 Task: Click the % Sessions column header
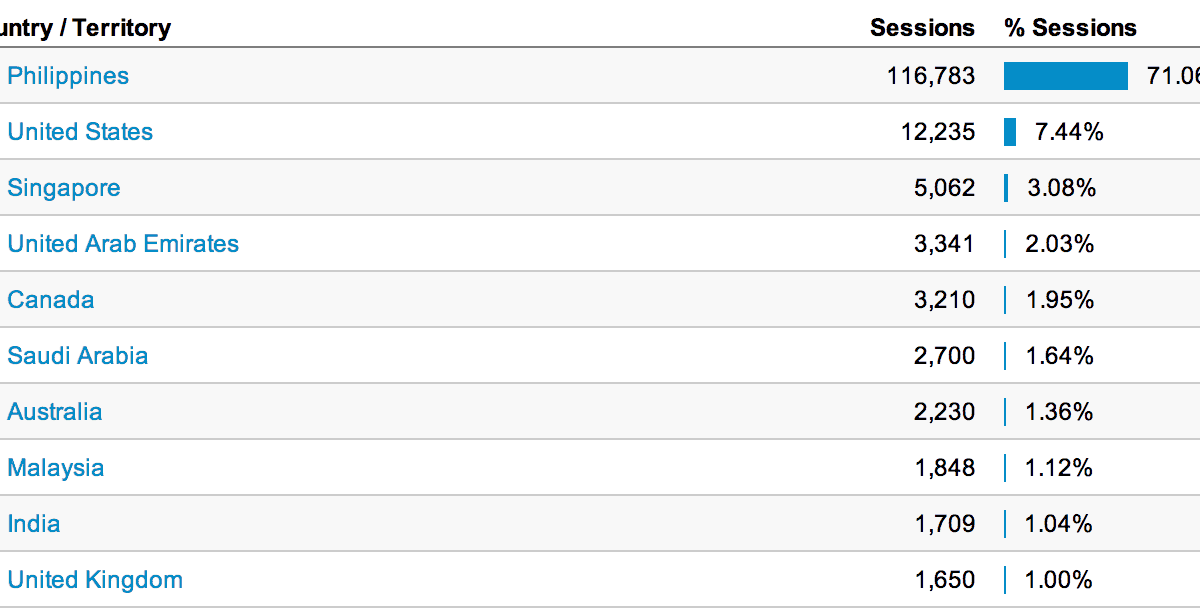pos(1070,28)
